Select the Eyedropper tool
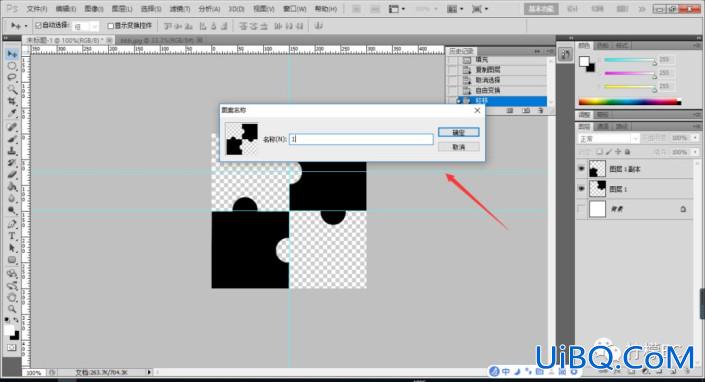 tap(12, 114)
